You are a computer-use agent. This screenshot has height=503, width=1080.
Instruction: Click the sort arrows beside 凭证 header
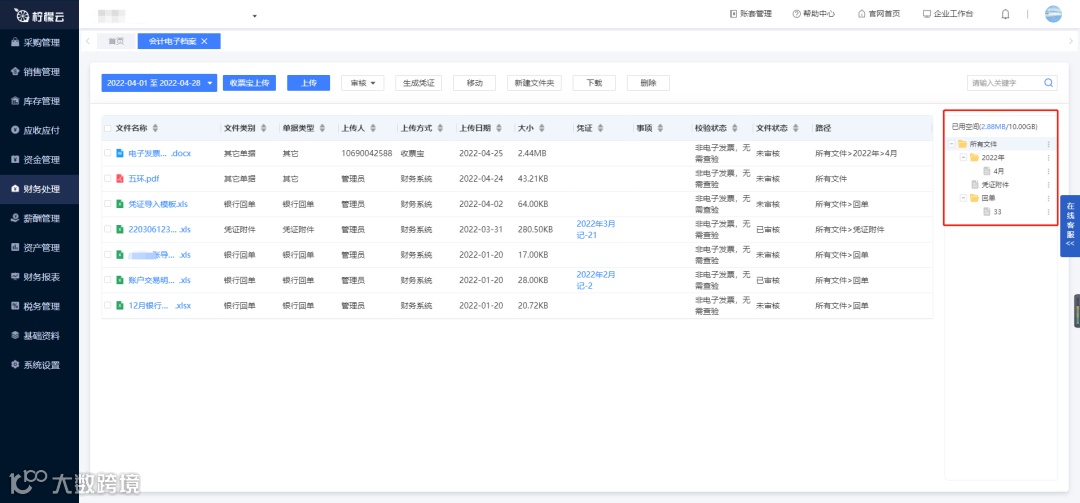pyautogui.click(x=600, y=128)
